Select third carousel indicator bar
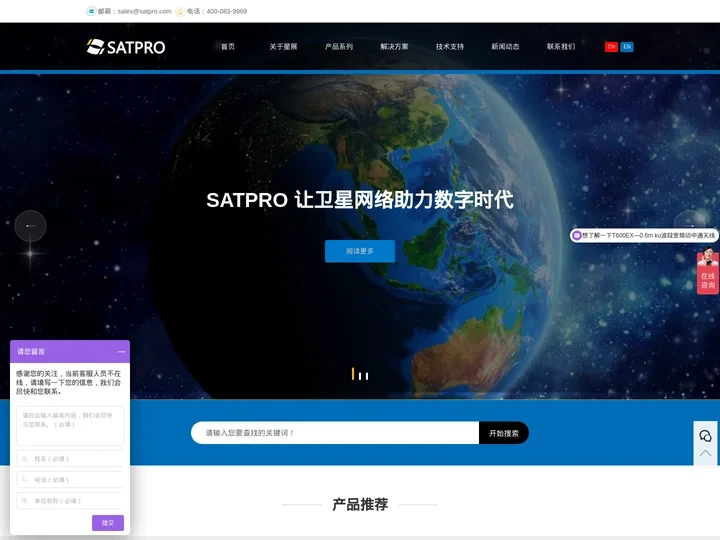The image size is (720, 540). [367, 376]
